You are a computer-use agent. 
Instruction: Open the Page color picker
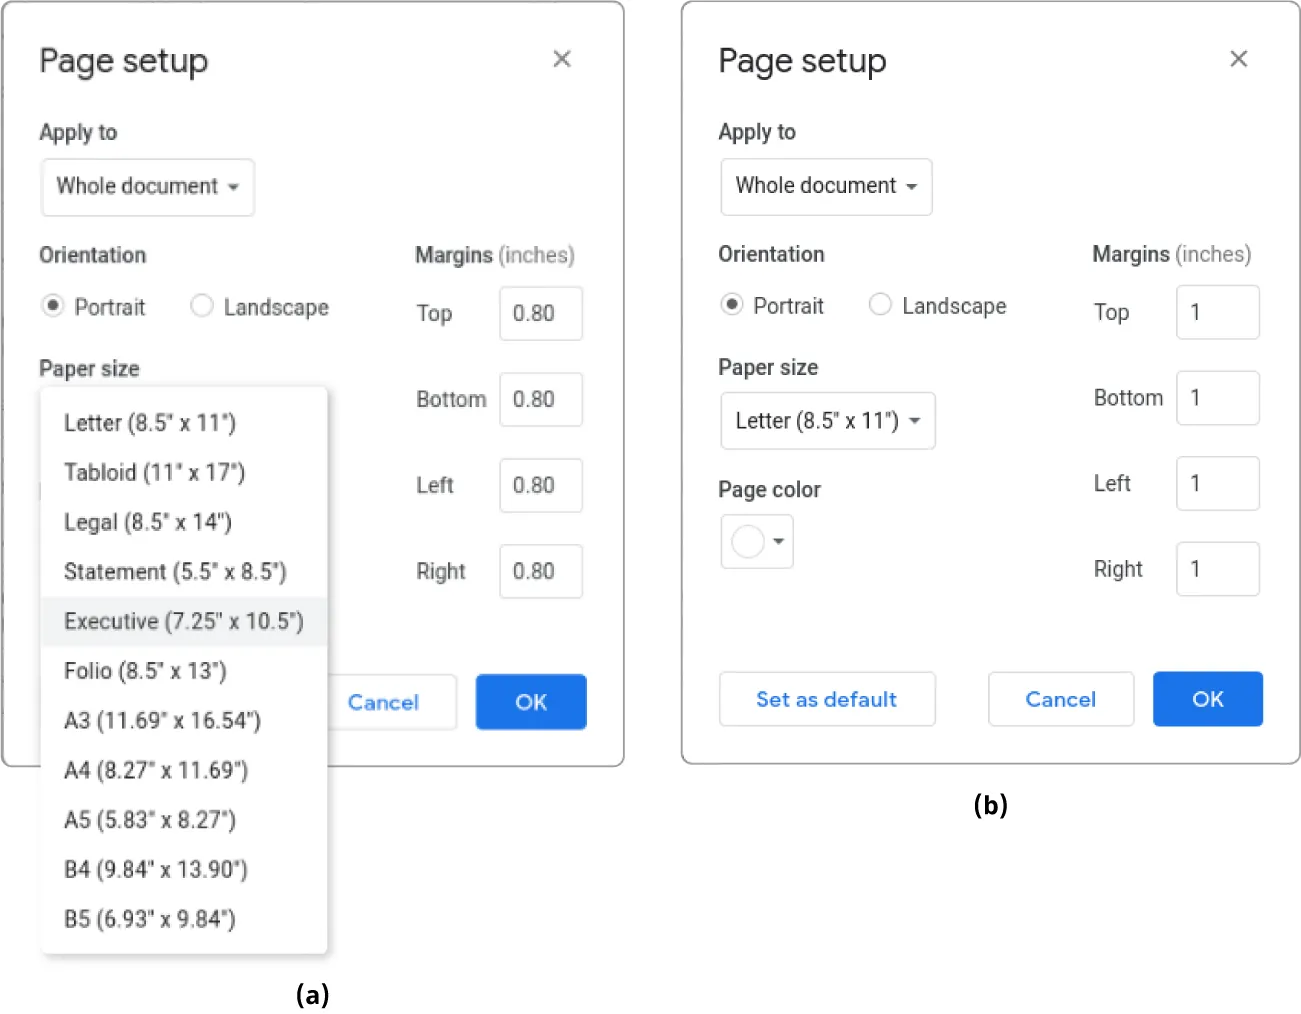756,541
